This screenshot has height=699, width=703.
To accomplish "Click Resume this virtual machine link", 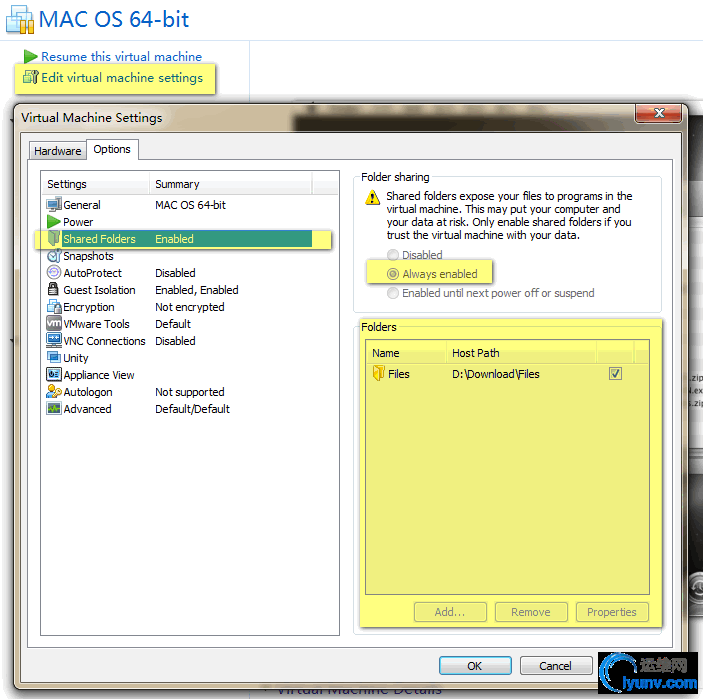I will [122, 56].
